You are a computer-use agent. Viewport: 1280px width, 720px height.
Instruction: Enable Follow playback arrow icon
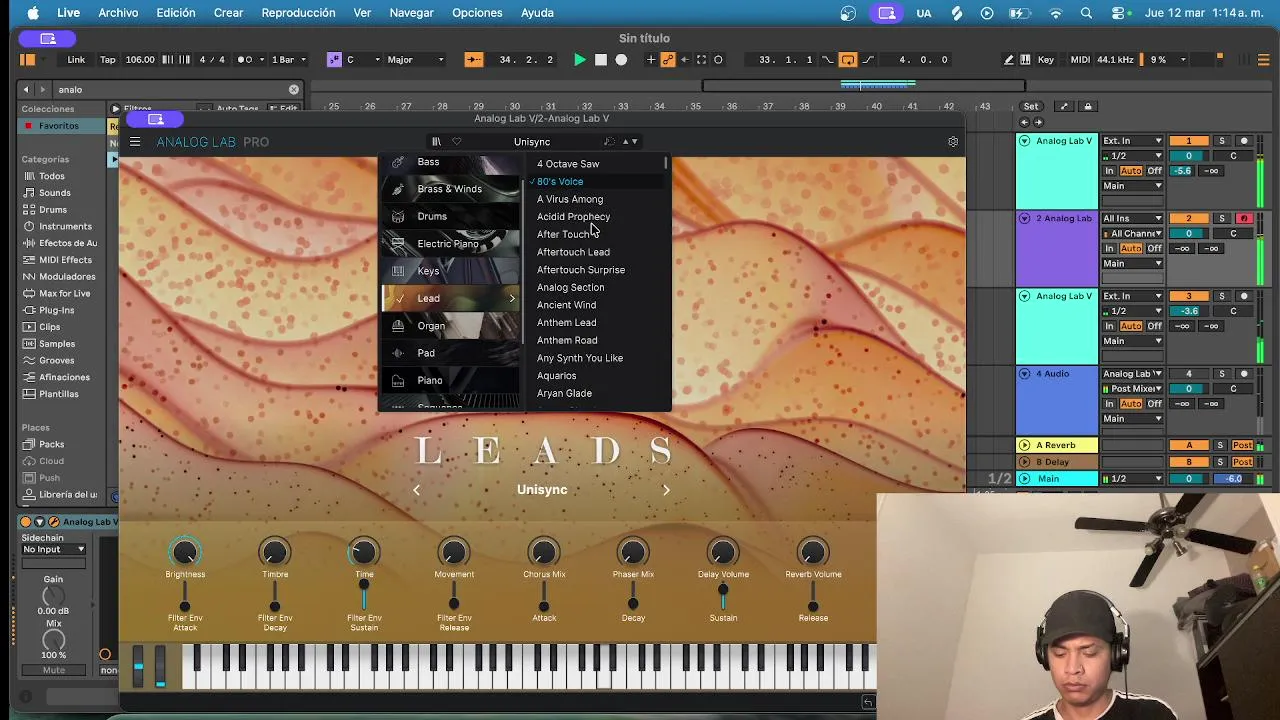[473, 60]
